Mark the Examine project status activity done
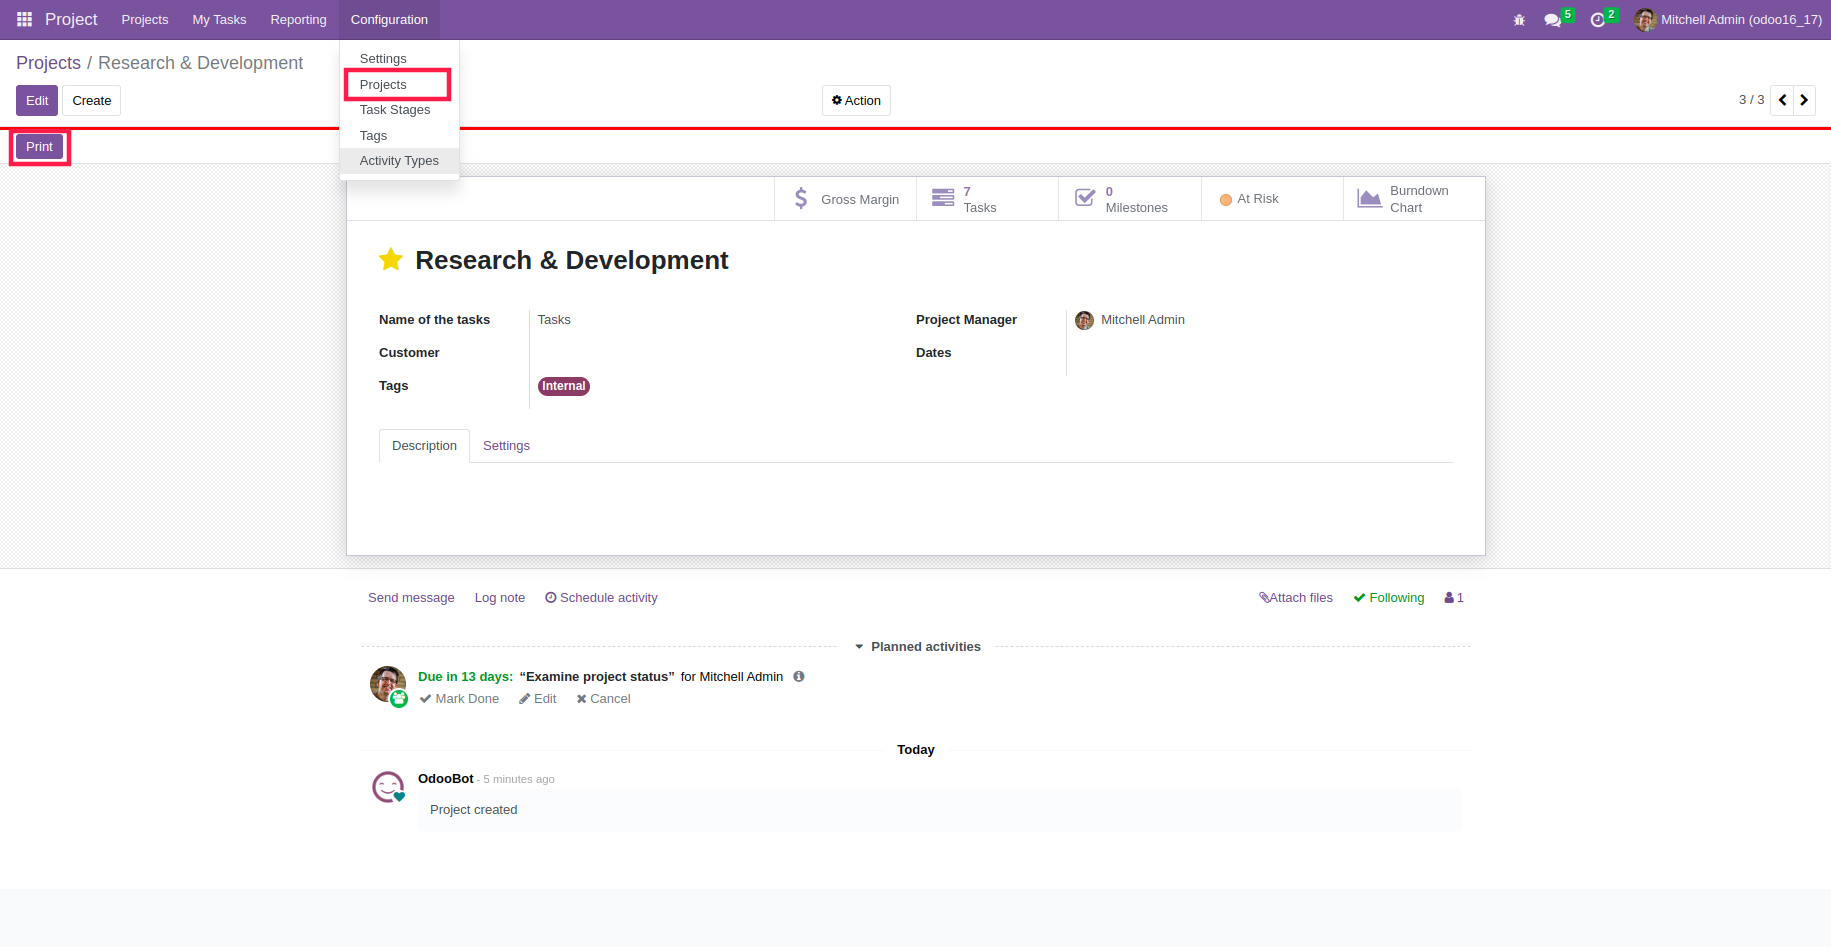Screen dimensions: 1831x947 459,699
